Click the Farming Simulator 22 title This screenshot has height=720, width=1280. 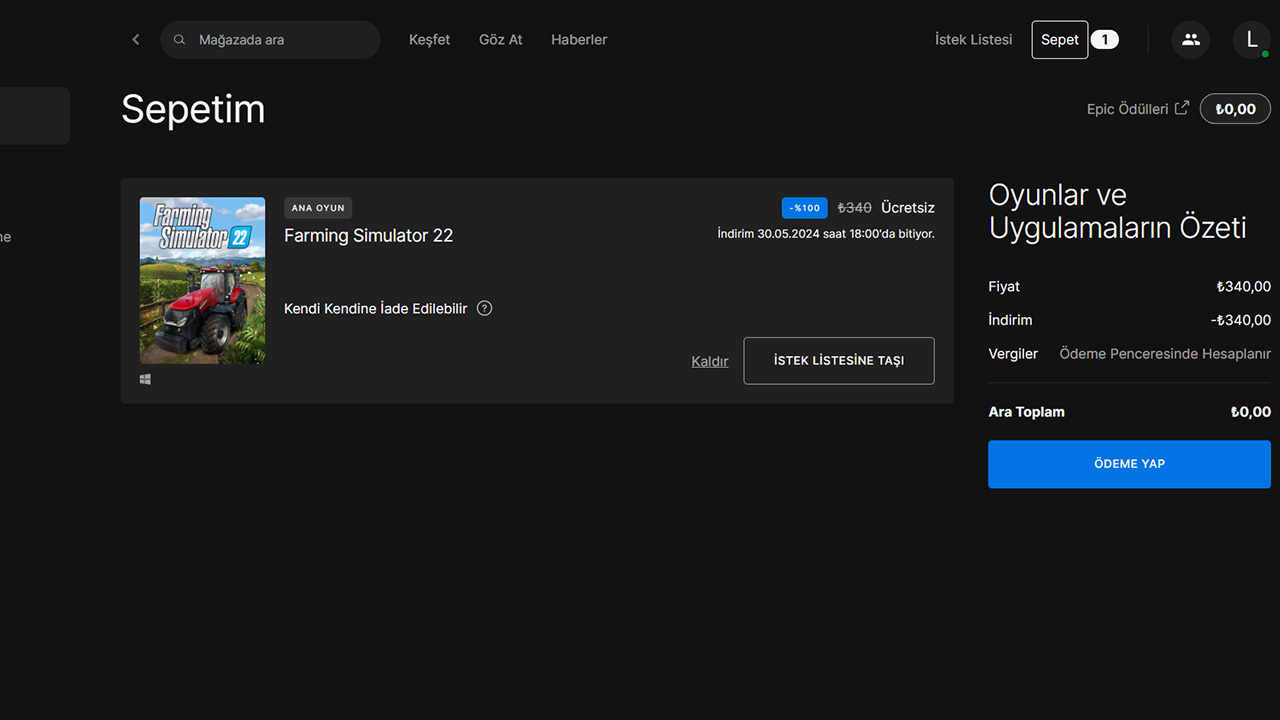click(x=368, y=236)
